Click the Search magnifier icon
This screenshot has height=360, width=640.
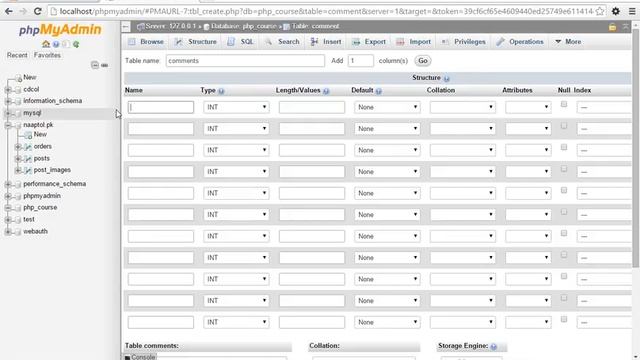click(x=268, y=42)
